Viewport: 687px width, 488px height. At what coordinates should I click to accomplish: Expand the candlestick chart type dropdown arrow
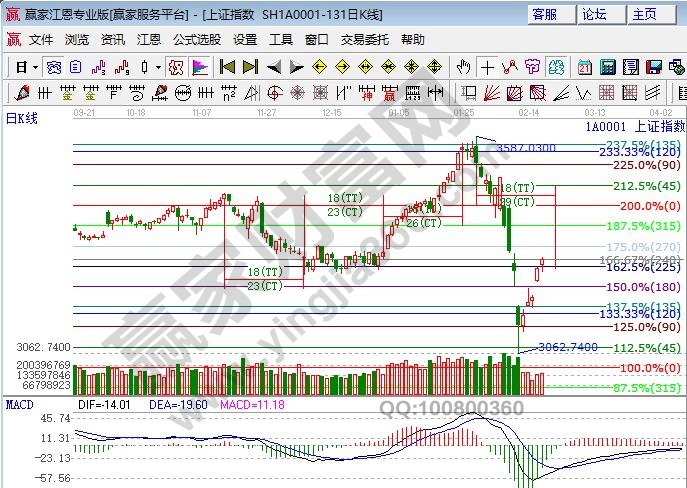(158, 68)
